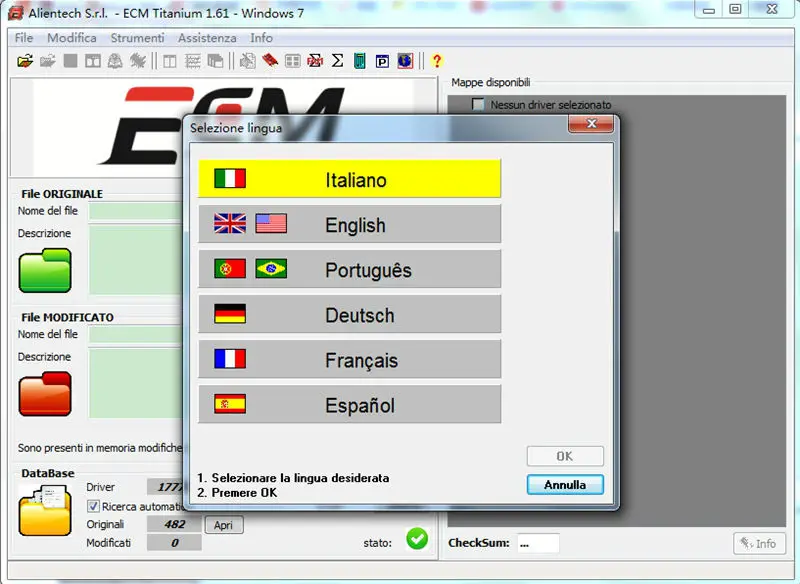Click the split columns table toolbar icon
This screenshot has height=584, width=800.
pos(169,62)
